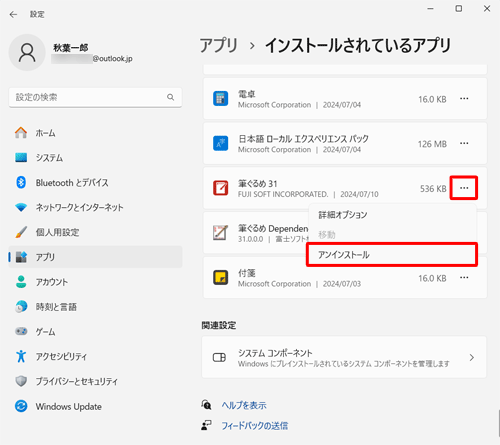Click the back arrow icon

point(13,14)
